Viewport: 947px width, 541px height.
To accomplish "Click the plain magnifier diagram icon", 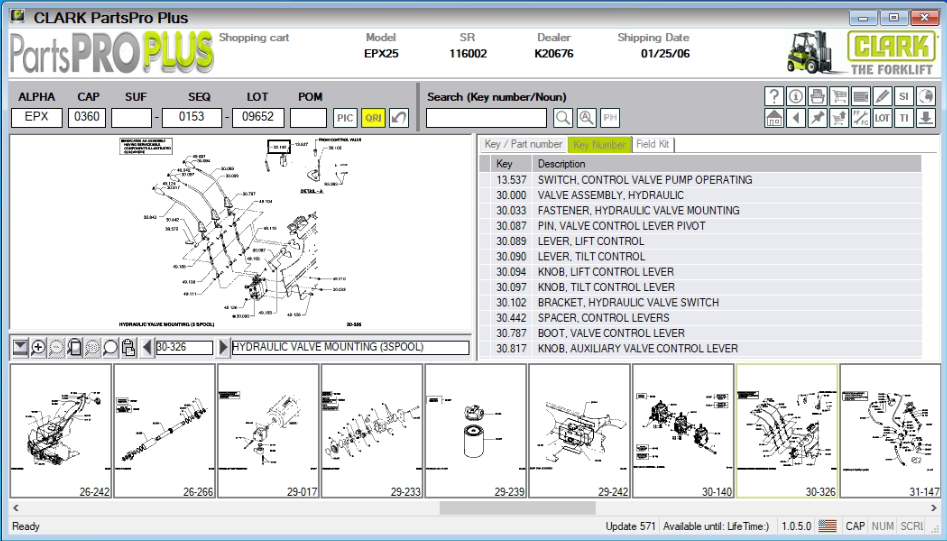I will [x=111, y=347].
